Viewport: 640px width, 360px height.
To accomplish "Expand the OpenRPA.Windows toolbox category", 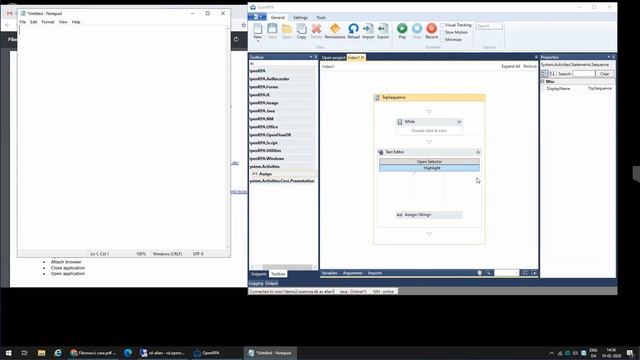I will tap(282, 158).
